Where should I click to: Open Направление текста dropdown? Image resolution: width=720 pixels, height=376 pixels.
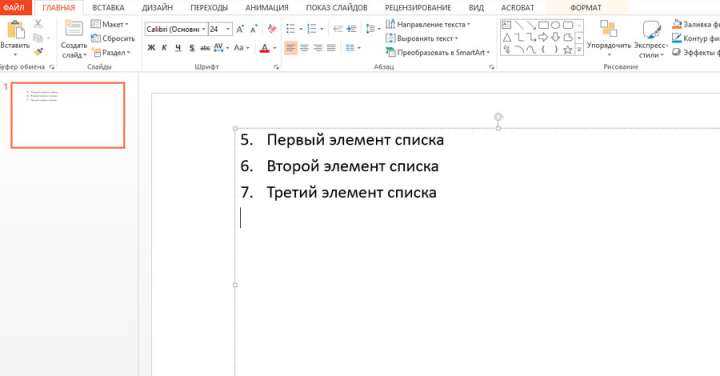pyautogui.click(x=428, y=24)
